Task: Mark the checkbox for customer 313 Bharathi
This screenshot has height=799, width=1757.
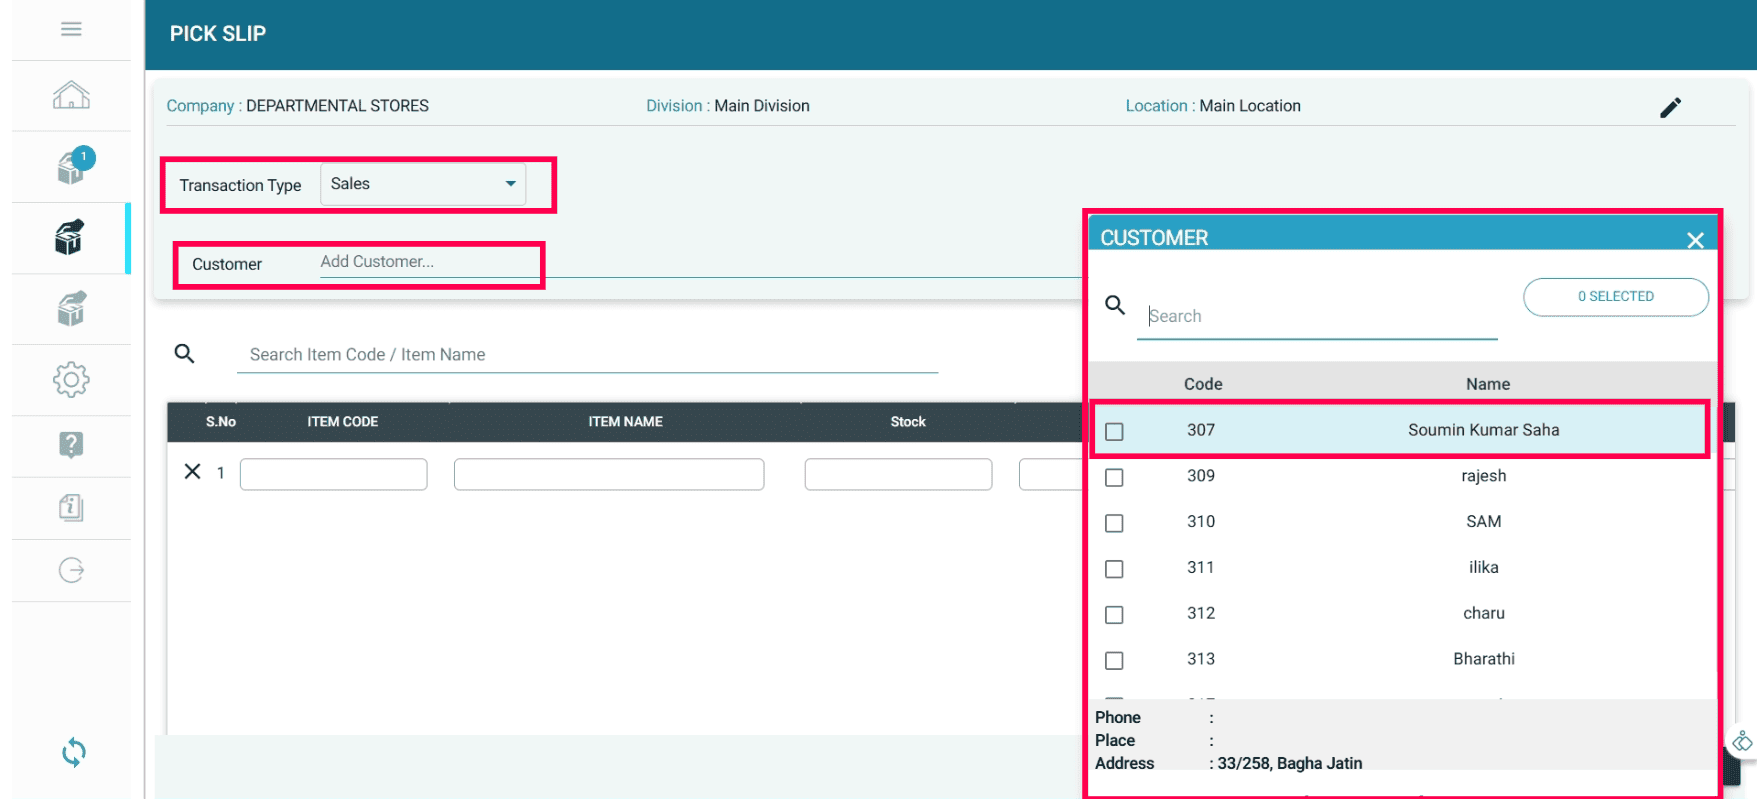Action: [x=1114, y=661]
